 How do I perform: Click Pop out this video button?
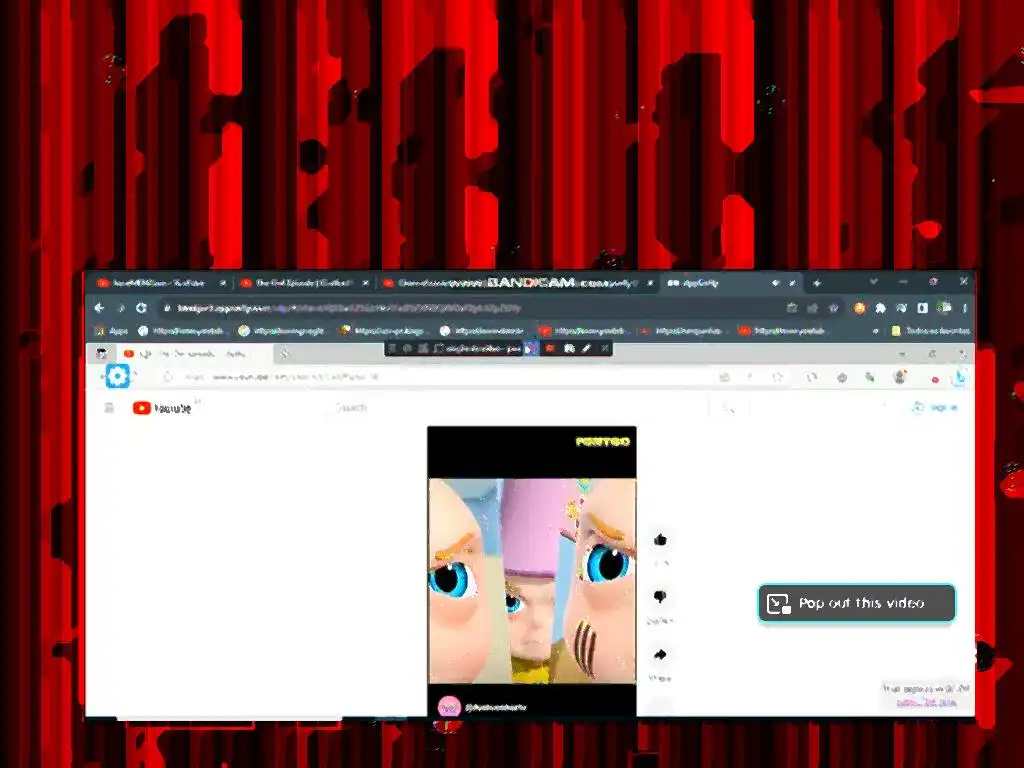(856, 603)
